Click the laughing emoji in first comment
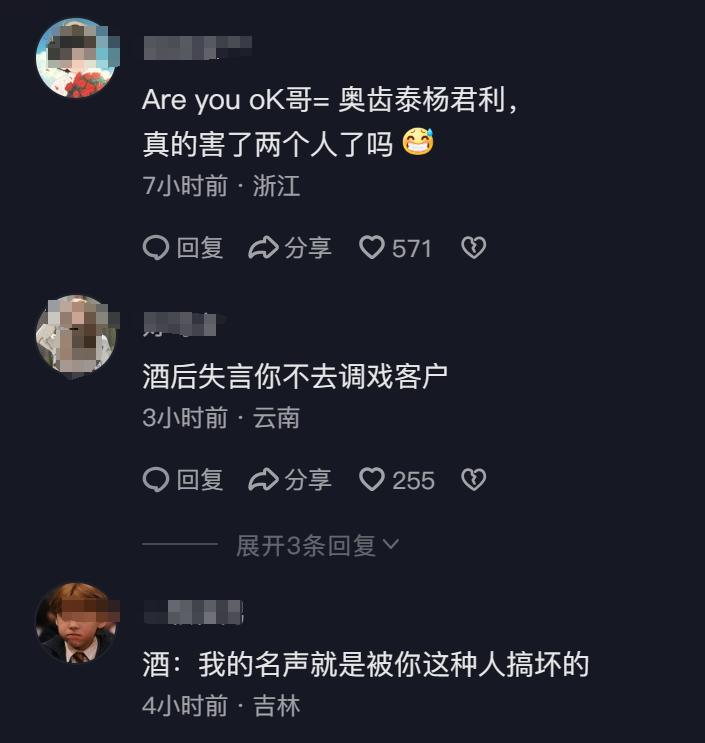The image size is (705, 743). pos(418,143)
